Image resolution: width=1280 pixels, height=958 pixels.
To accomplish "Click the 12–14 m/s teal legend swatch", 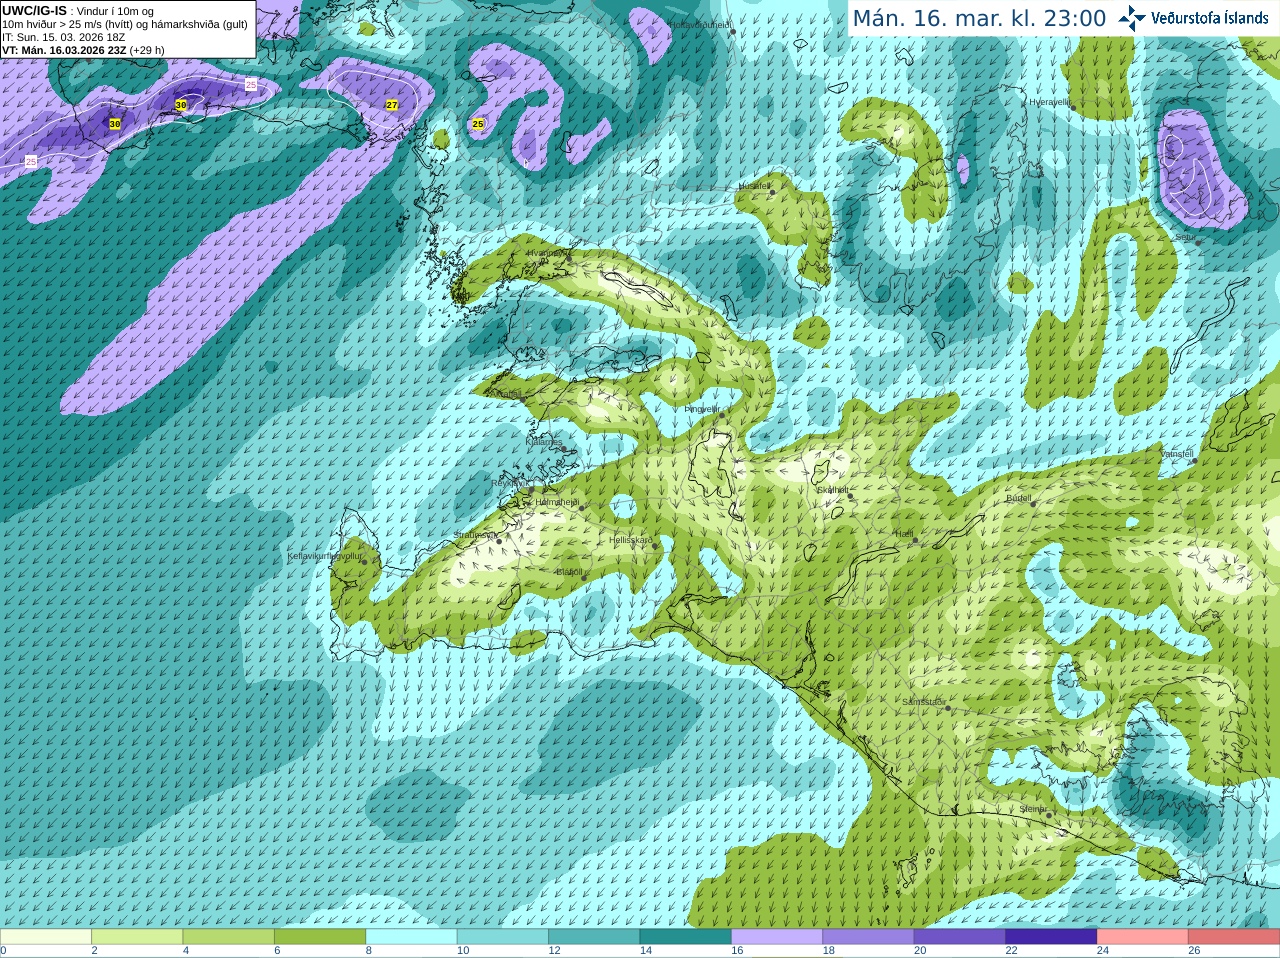I will [594, 937].
